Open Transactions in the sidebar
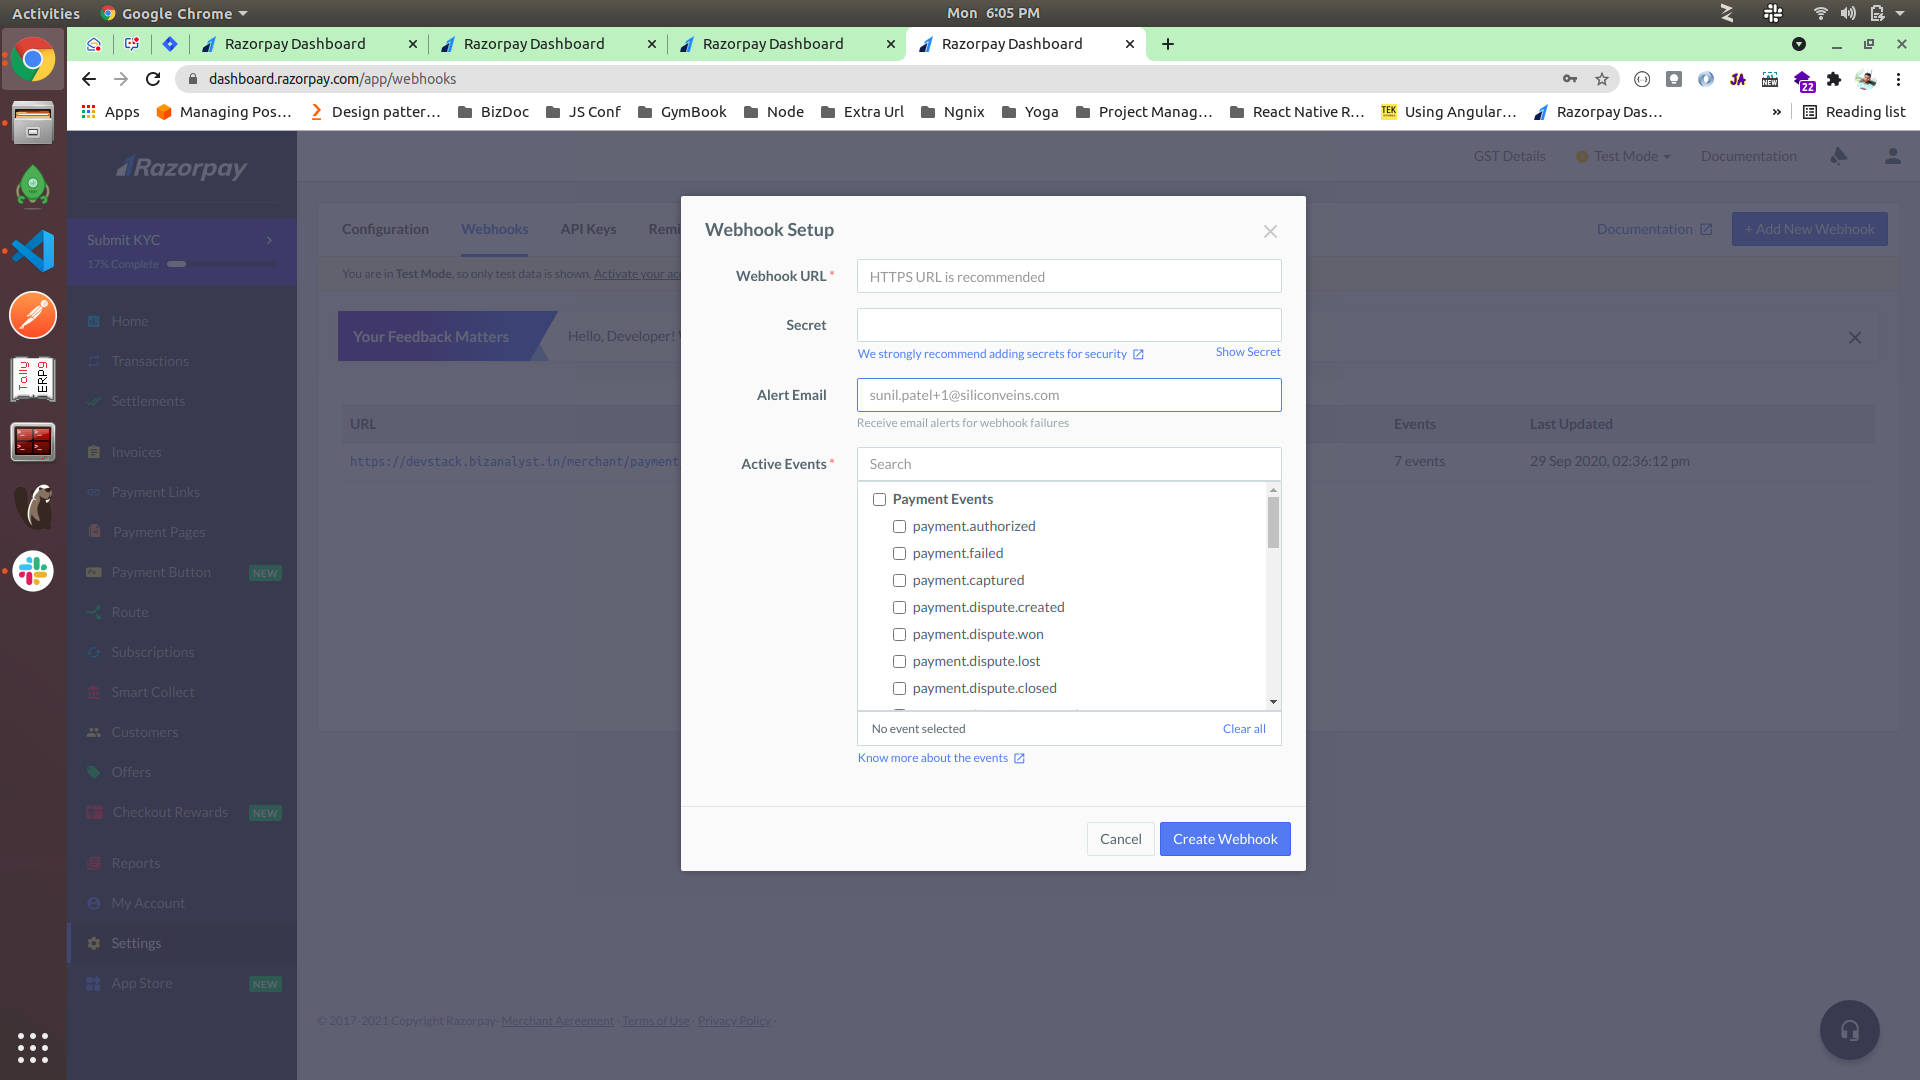 [150, 361]
